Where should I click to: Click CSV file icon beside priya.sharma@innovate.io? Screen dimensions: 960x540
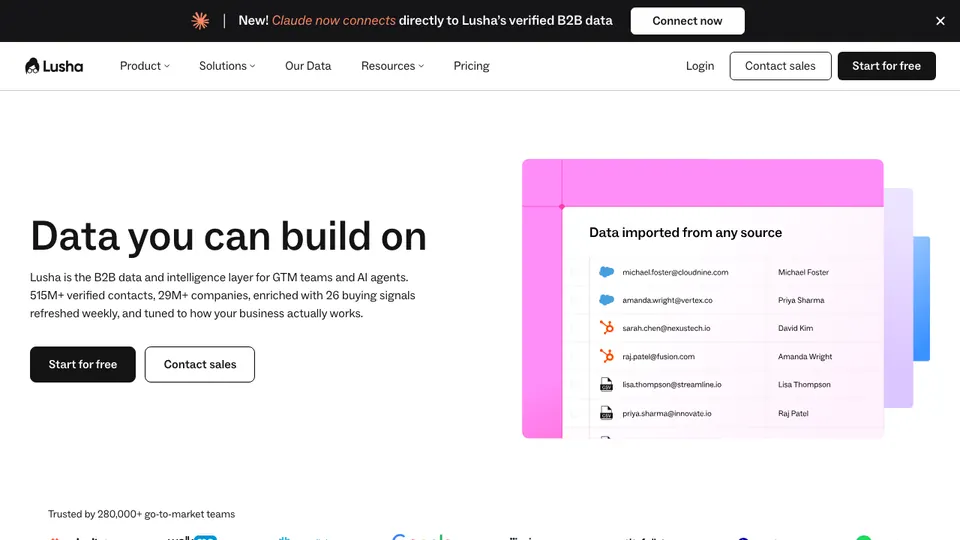606,413
